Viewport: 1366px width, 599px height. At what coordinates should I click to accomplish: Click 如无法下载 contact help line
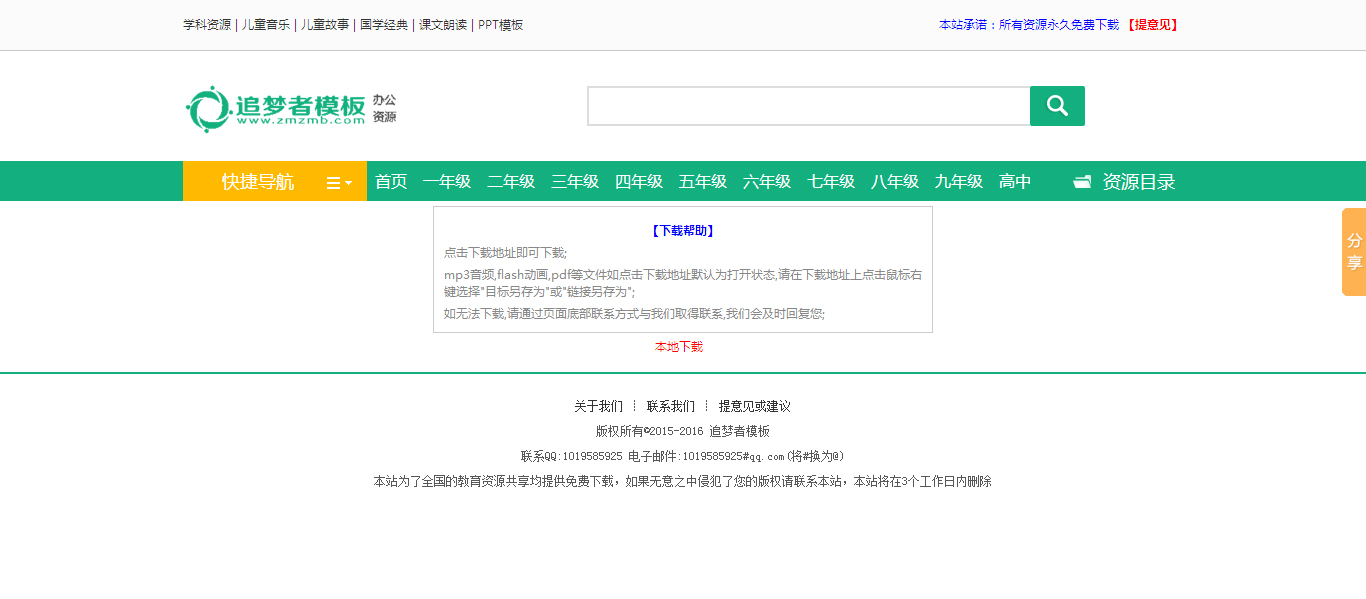[x=634, y=313]
